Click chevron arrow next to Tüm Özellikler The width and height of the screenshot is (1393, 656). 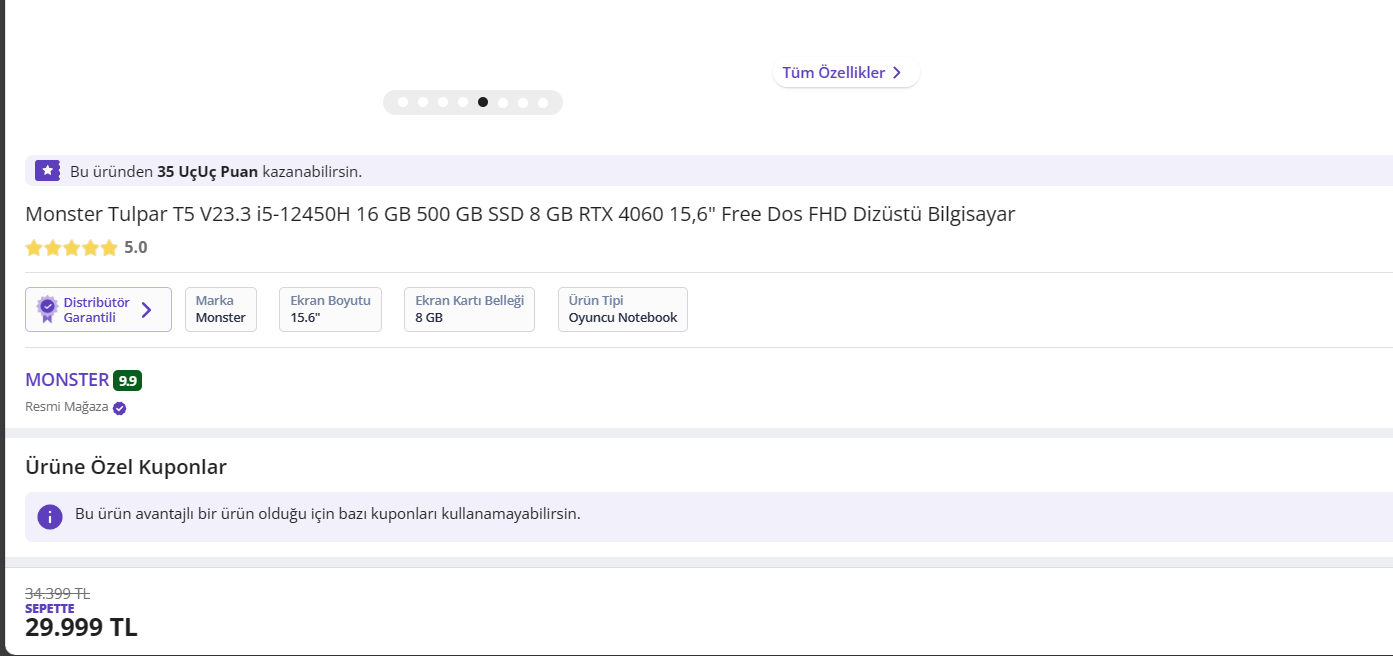tap(897, 72)
